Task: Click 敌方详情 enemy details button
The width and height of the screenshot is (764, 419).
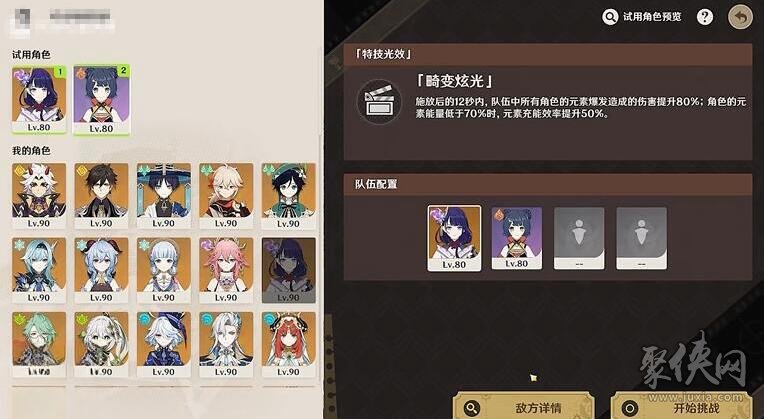Action: click(524, 405)
